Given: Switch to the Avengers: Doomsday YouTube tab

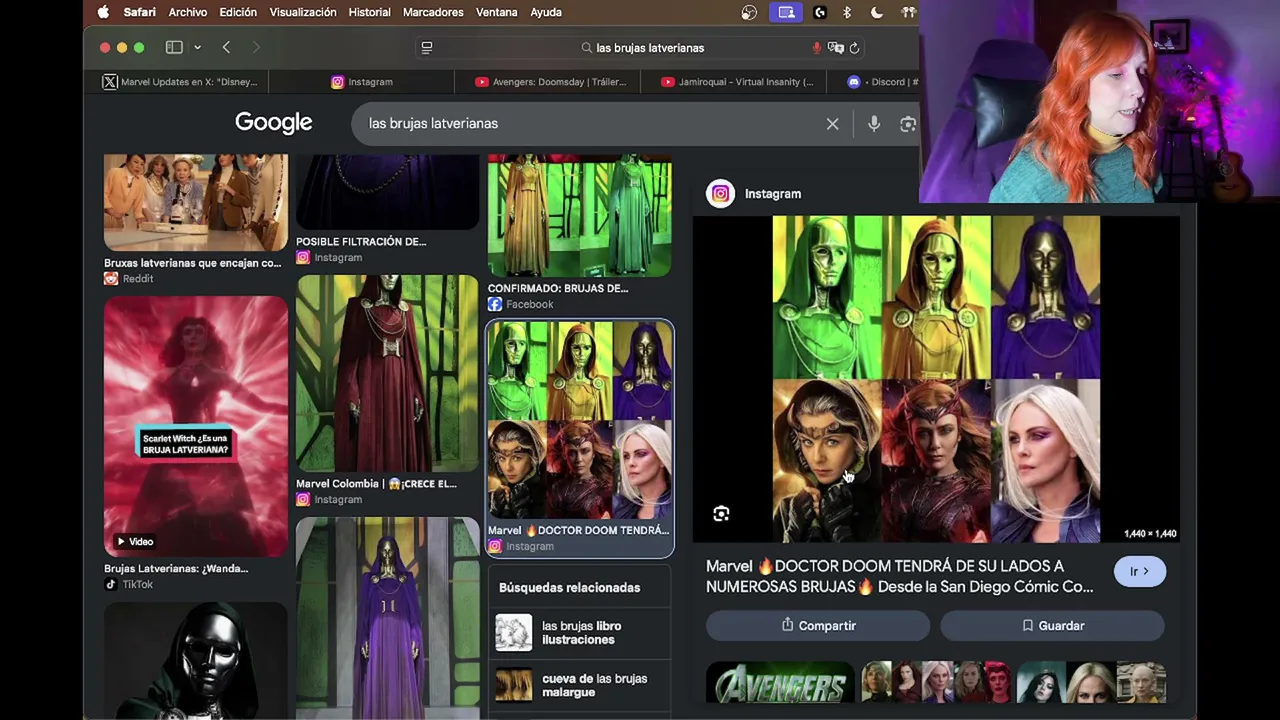Looking at the screenshot, I should click(548, 82).
